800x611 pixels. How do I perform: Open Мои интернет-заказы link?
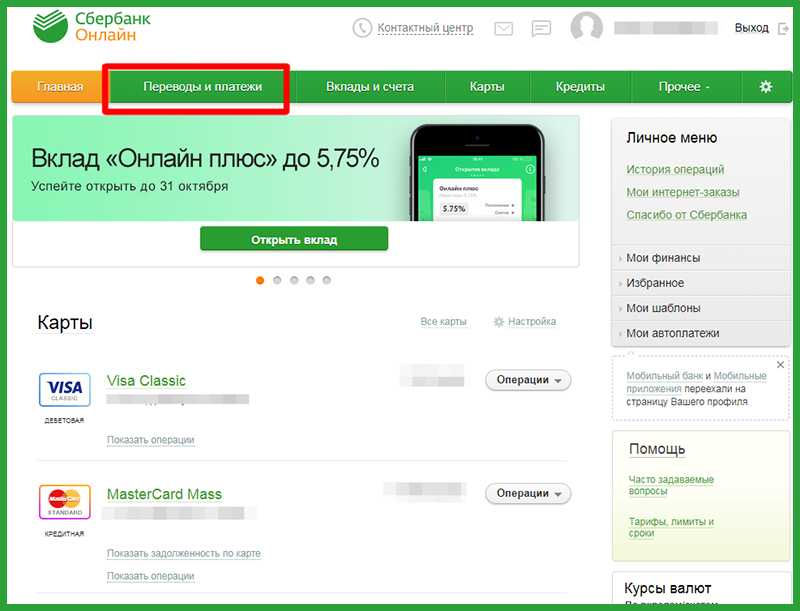click(x=683, y=192)
